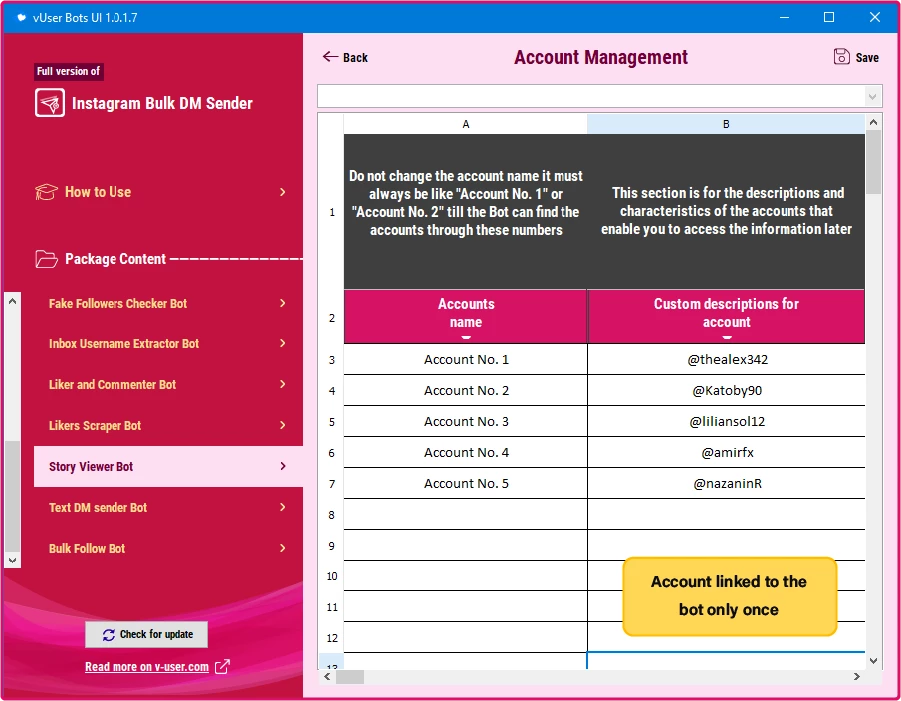Image resolution: width=901 pixels, height=701 pixels.
Task: Select Text DM sender Bot in sidebar
Action: [168, 507]
